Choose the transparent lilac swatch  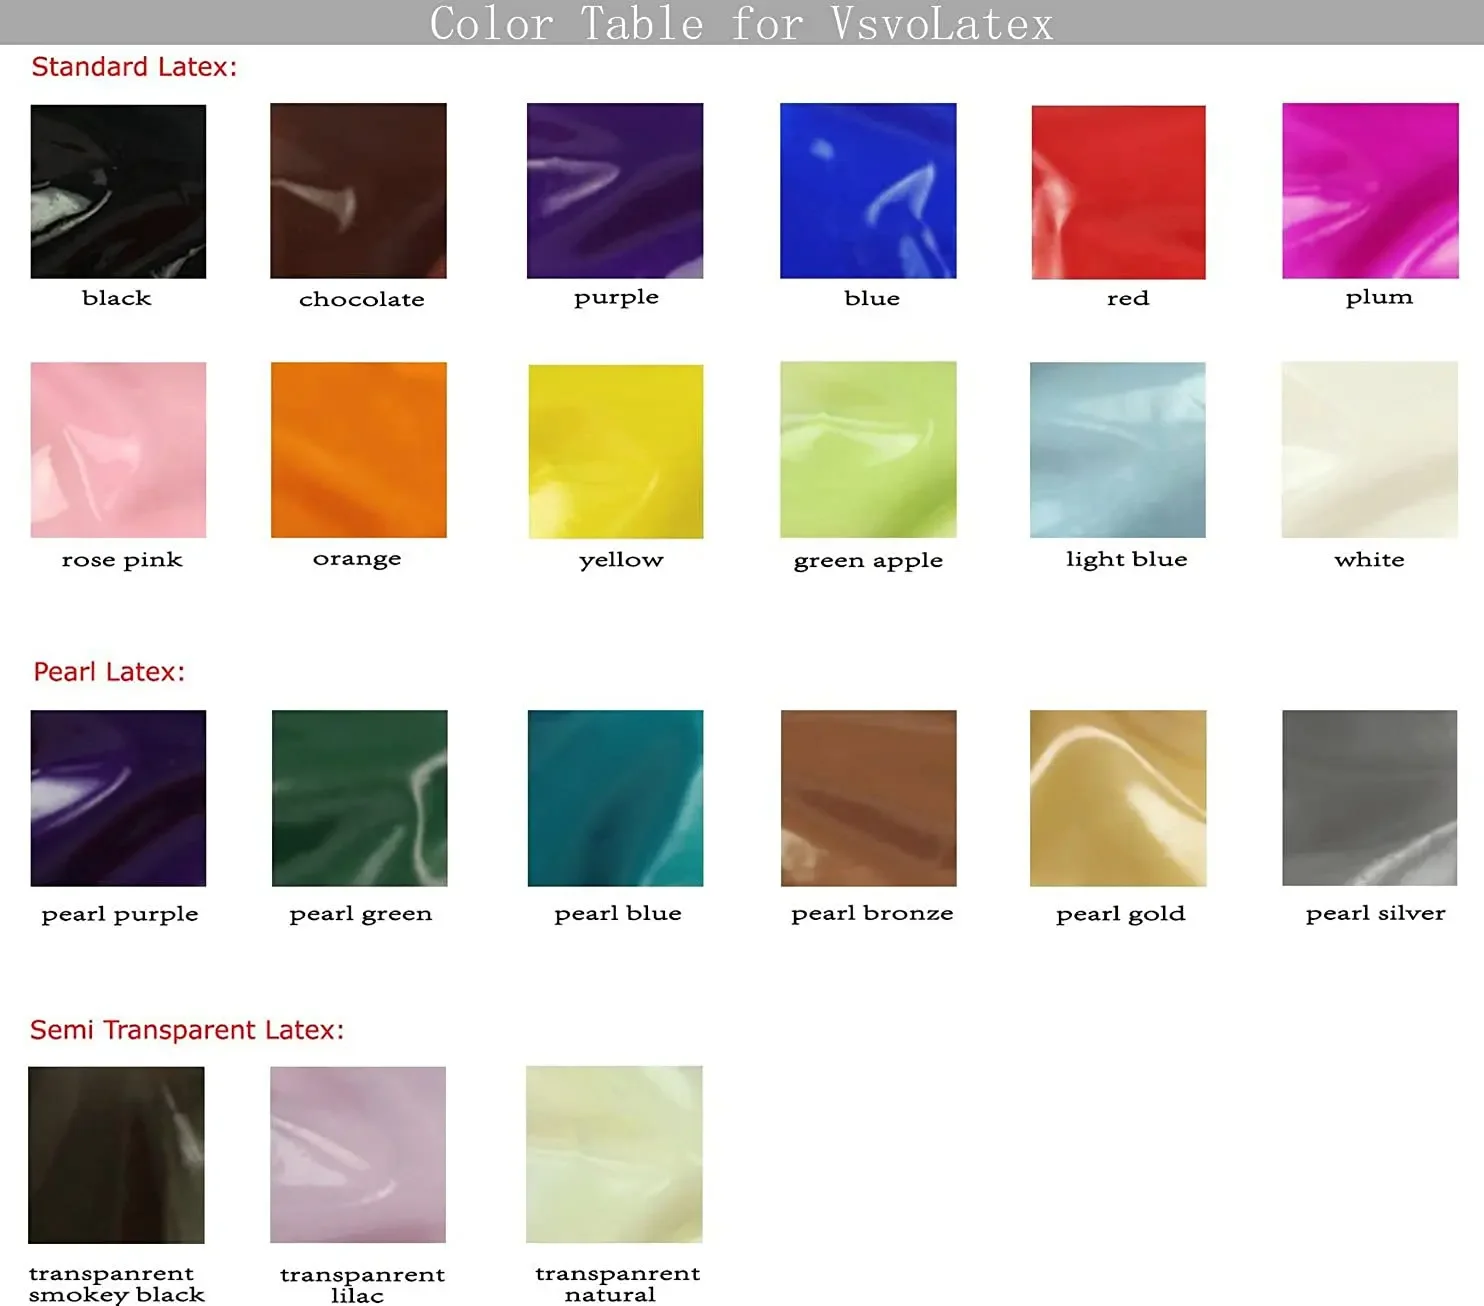(358, 1155)
